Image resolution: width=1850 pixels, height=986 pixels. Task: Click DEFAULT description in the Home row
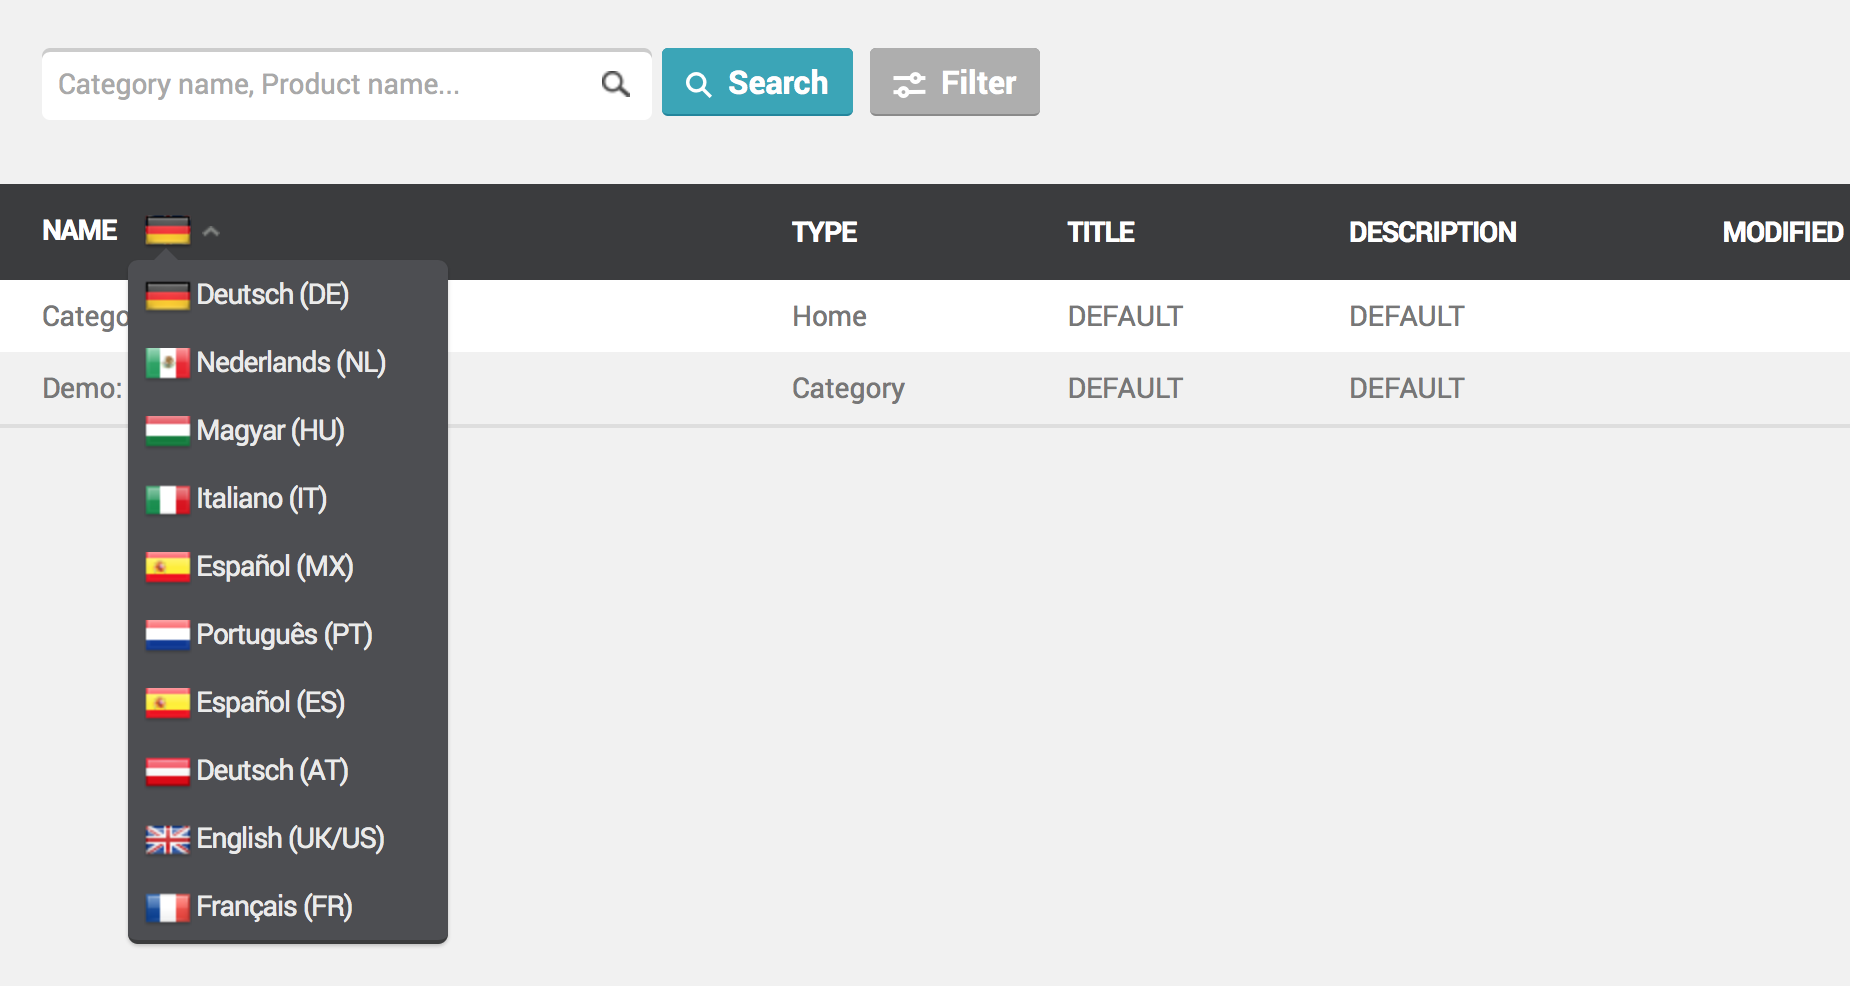tap(1406, 316)
